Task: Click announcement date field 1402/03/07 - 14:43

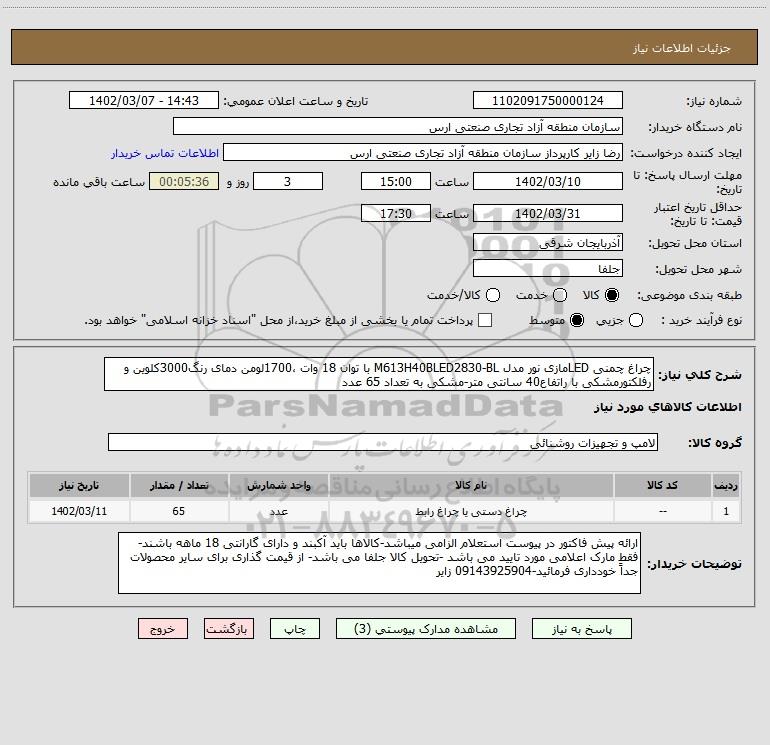Action: click(x=144, y=101)
